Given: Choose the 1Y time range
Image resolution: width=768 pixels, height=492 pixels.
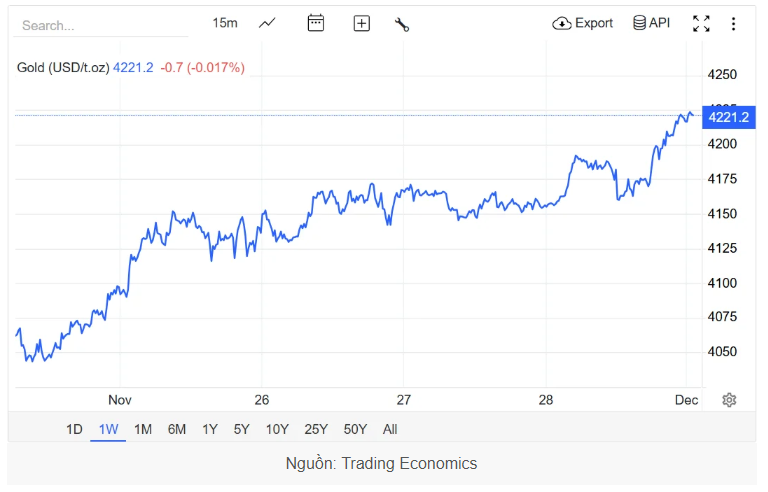Looking at the screenshot, I should point(210,429).
